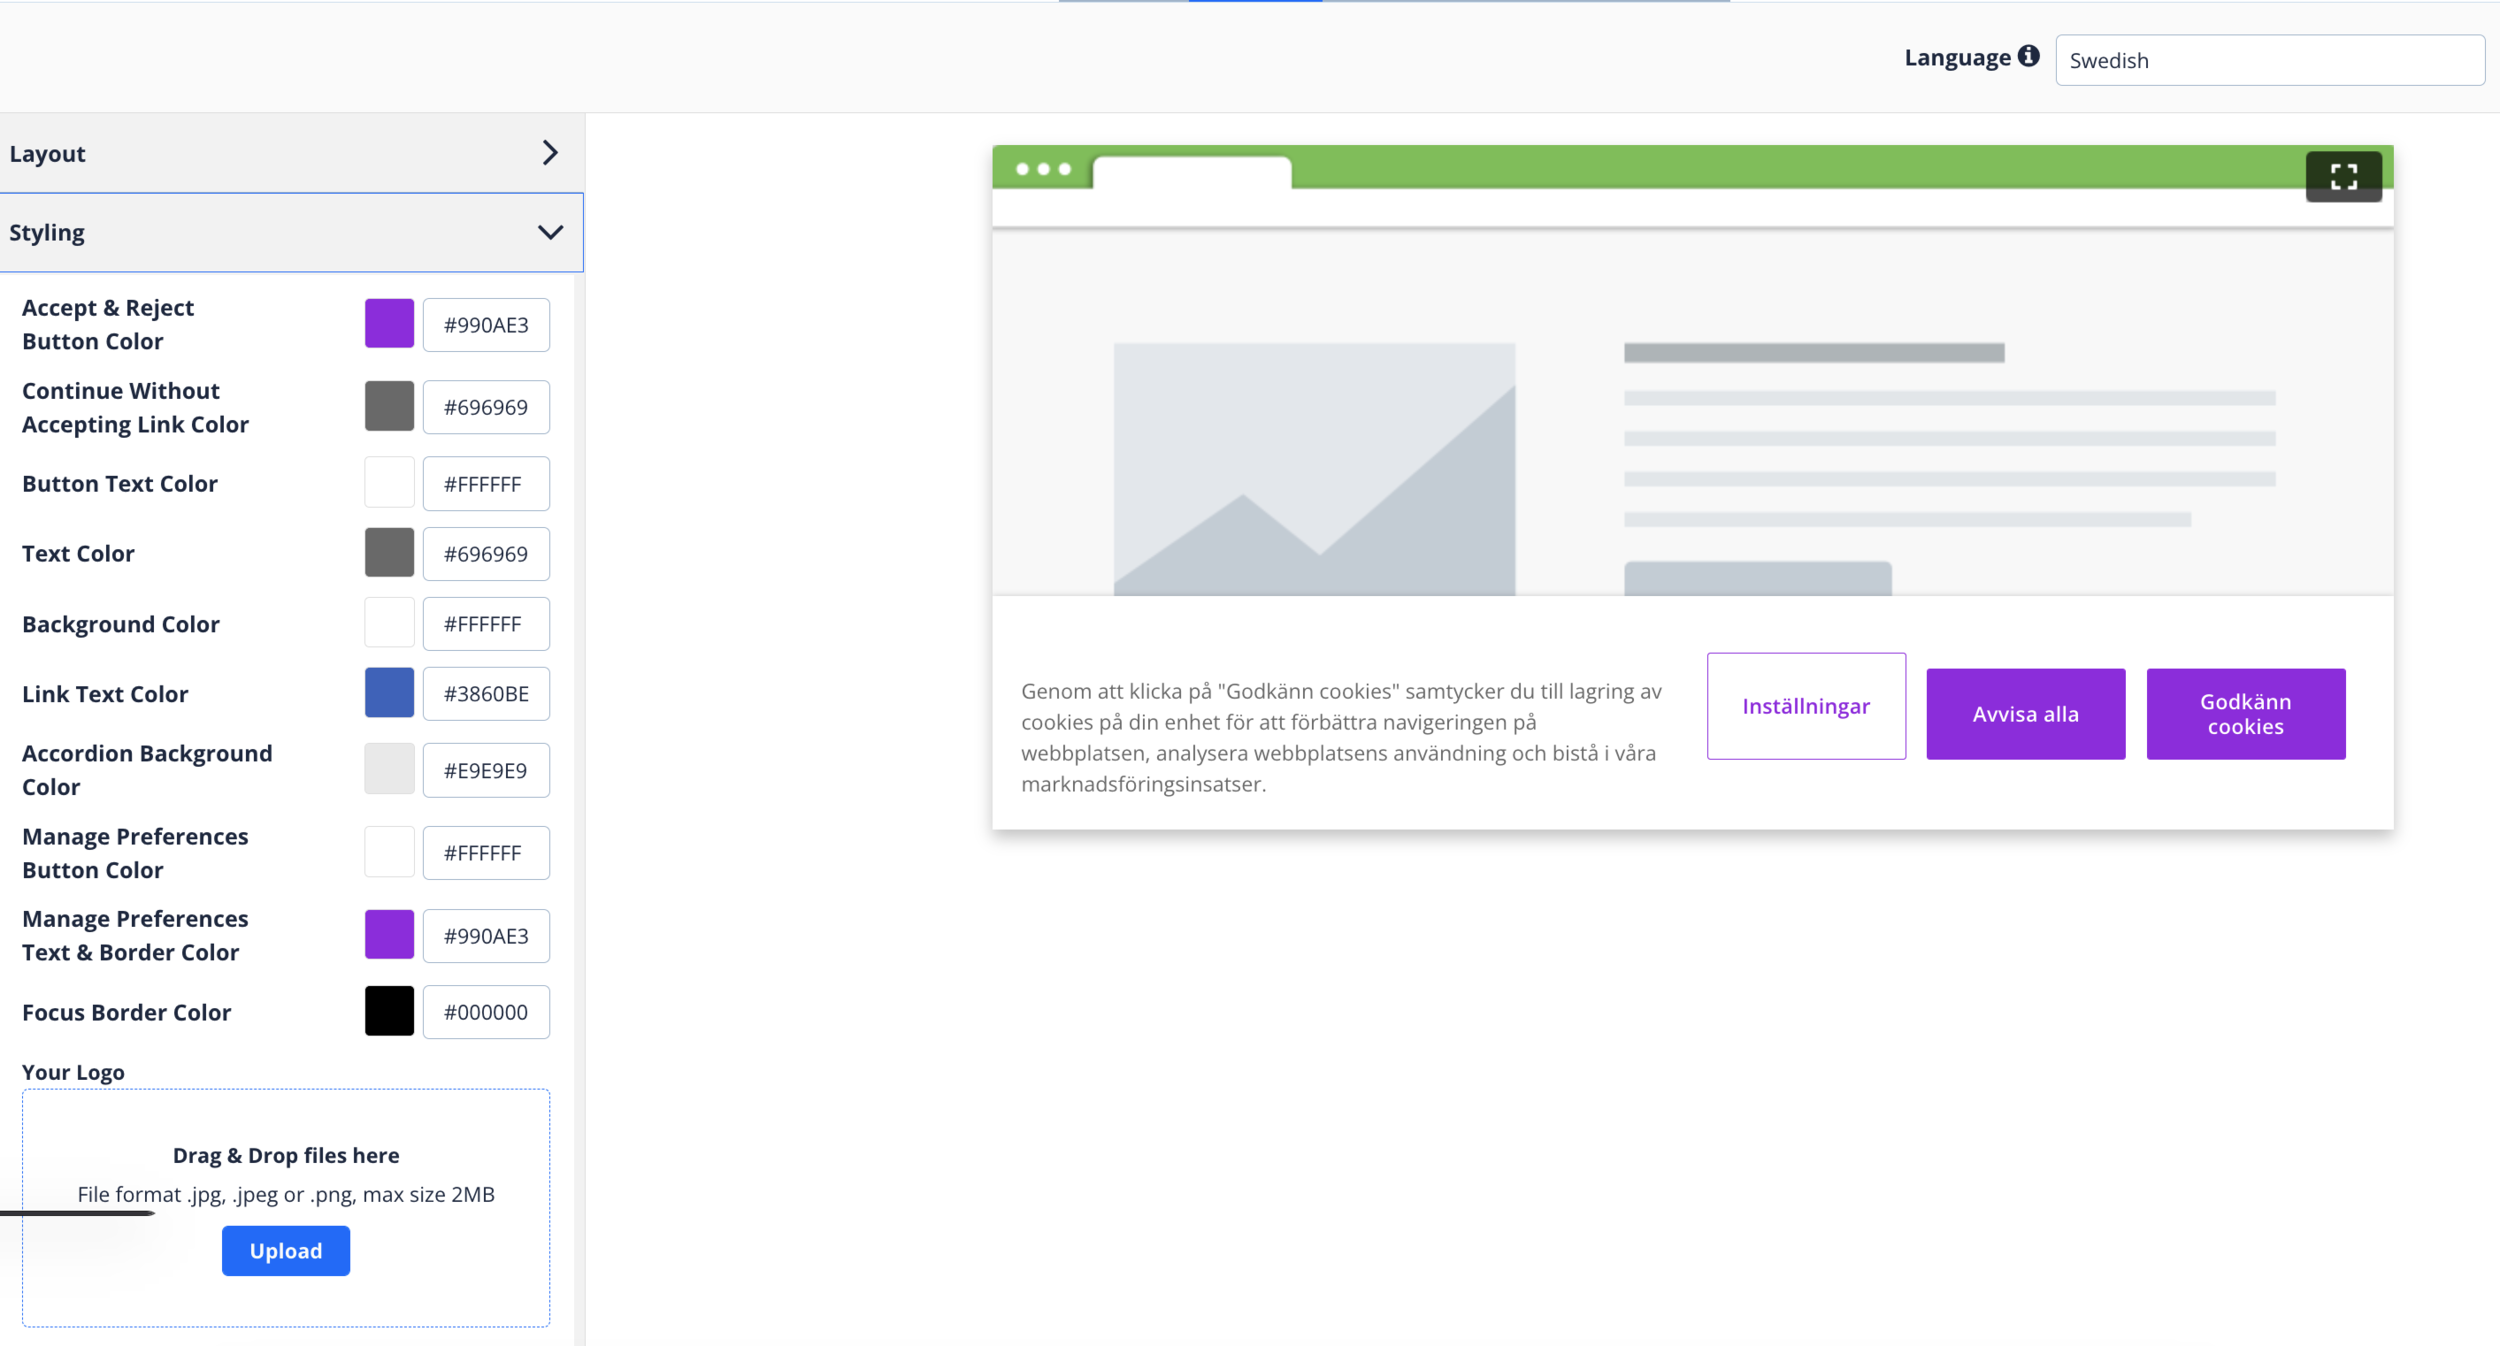Edit the Text Color hex field
This screenshot has height=1346, width=2500.
(x=486, y=554)
